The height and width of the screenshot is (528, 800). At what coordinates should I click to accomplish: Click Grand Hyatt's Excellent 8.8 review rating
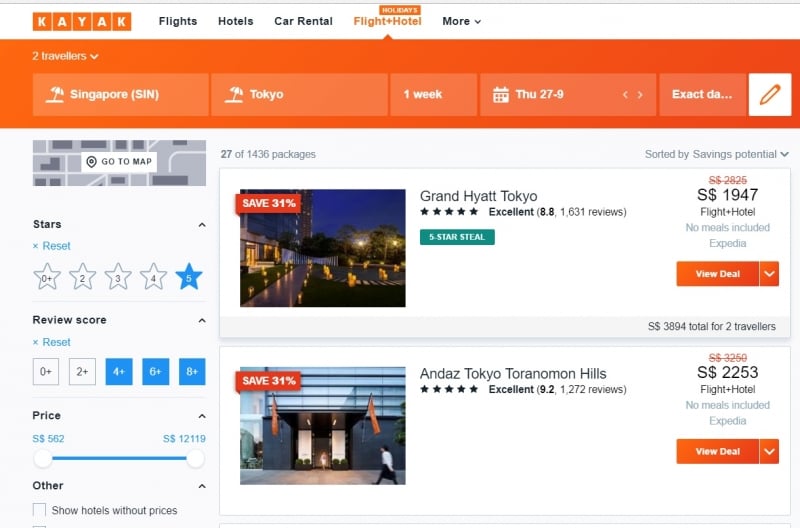[x=557, y=212]
